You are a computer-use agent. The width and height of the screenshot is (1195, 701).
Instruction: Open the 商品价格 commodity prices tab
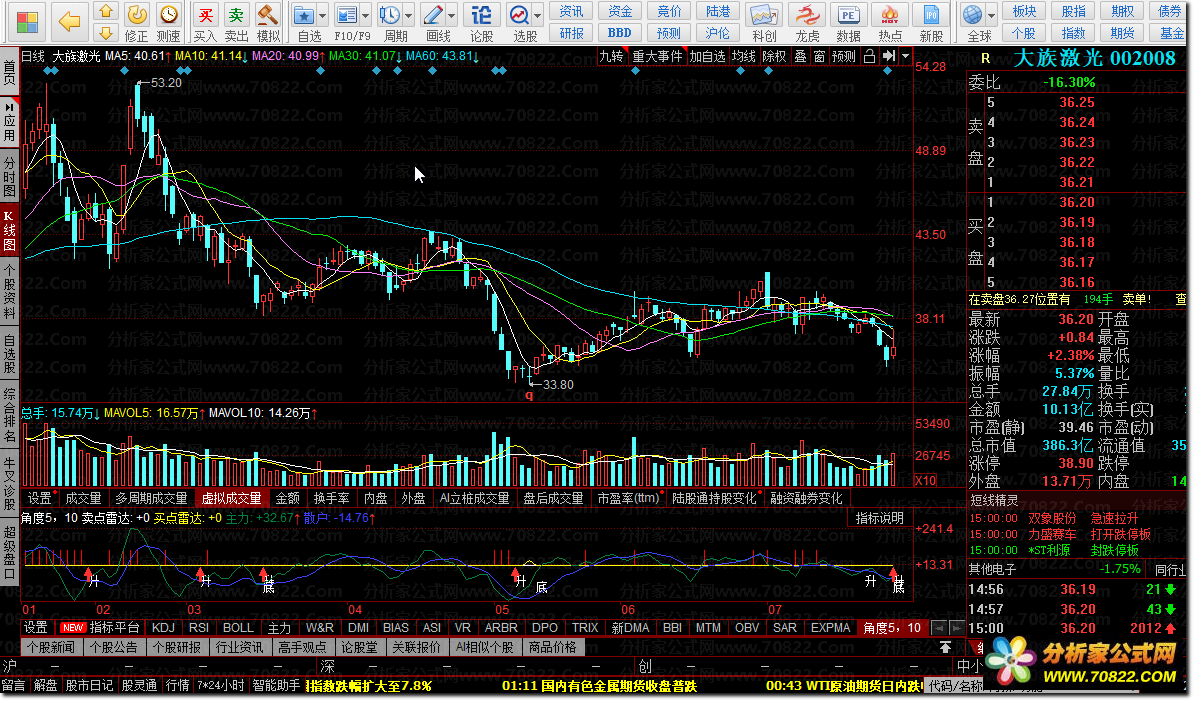coord(552,648)
